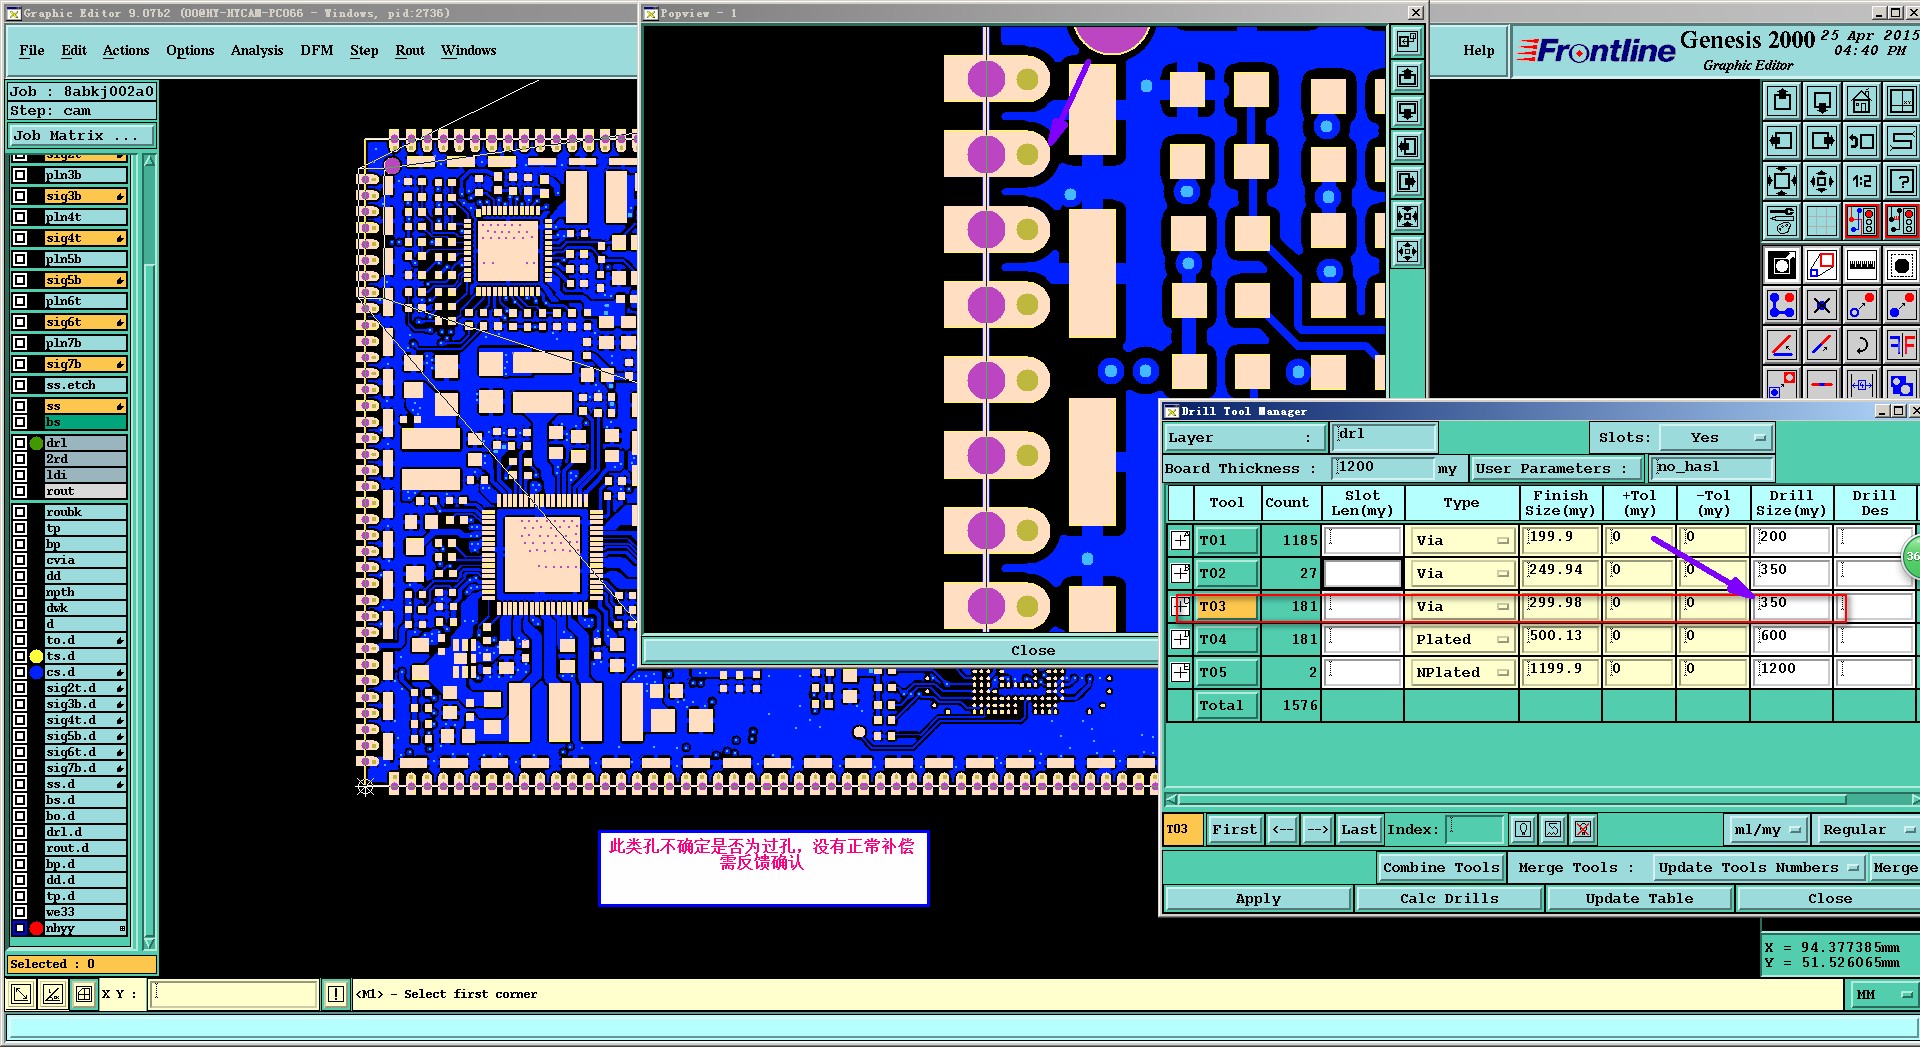Toggle the ss.etch layer checkbox

[20, 385]
